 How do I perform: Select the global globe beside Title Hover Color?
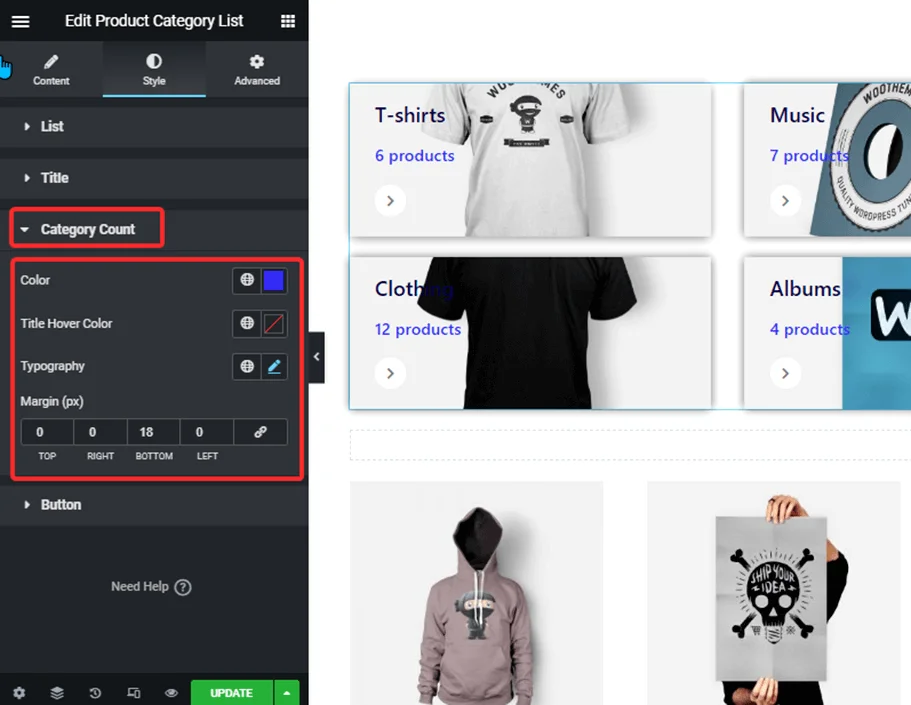tap(246, 323)
